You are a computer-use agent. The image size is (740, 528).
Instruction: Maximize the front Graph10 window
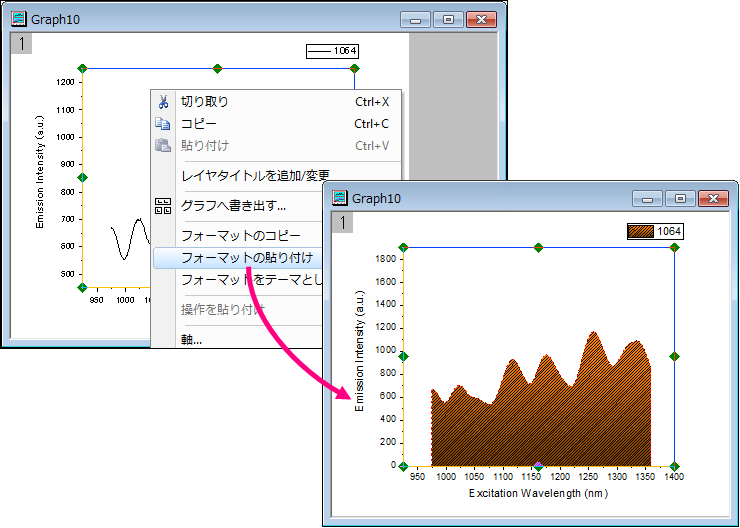(680, 199)
